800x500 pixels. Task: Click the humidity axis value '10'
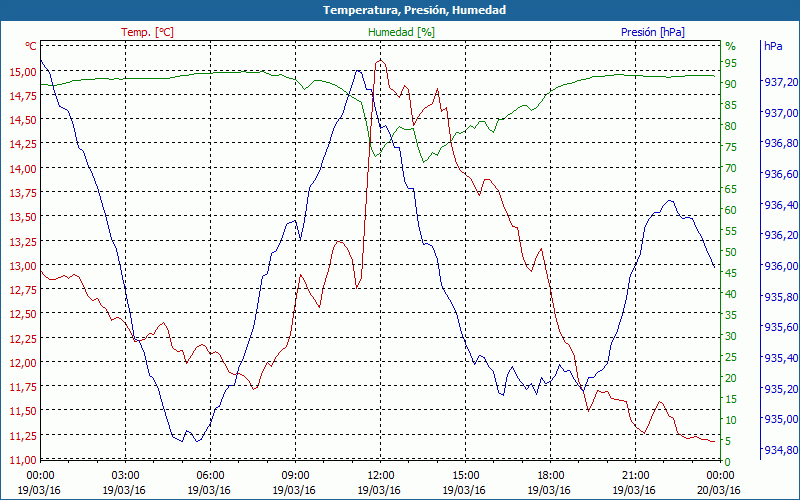[x=731, y=420]
